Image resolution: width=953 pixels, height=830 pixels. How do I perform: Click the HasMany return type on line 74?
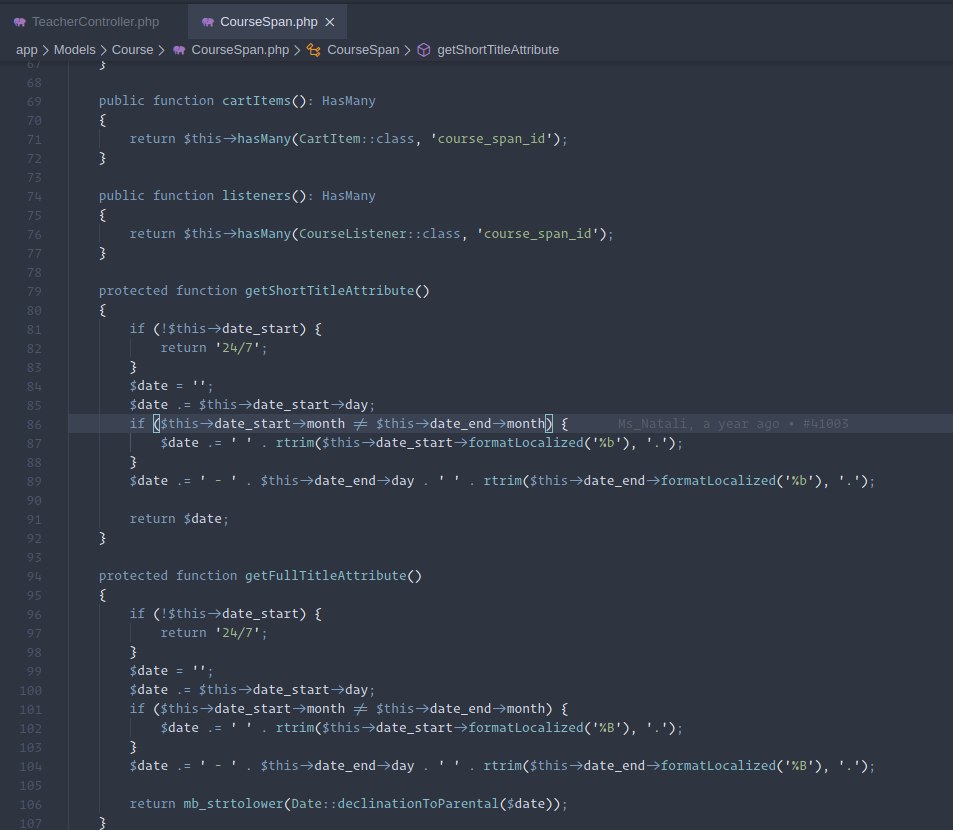pyautogui.click(x=349, y=196)
